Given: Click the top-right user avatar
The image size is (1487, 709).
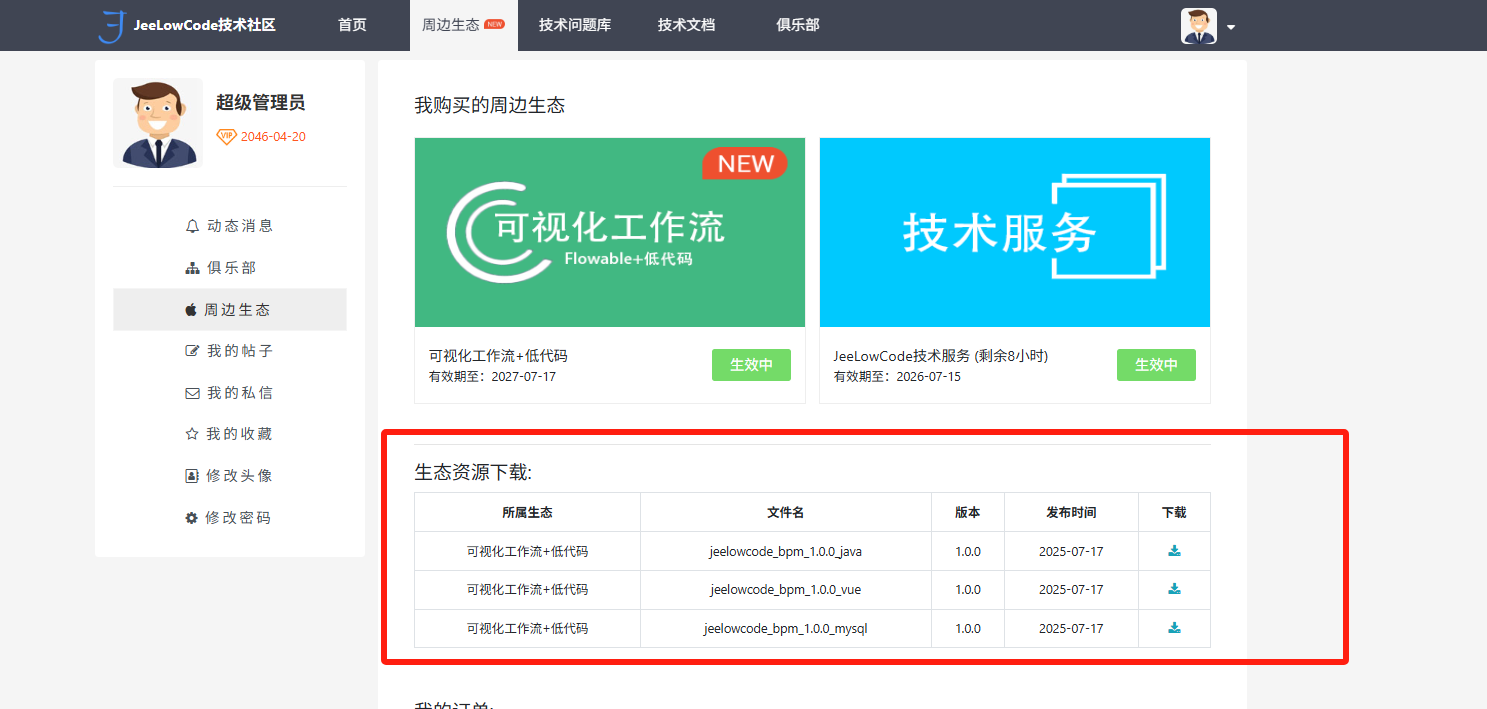Looking at the screenshot, I should 1198,26.
